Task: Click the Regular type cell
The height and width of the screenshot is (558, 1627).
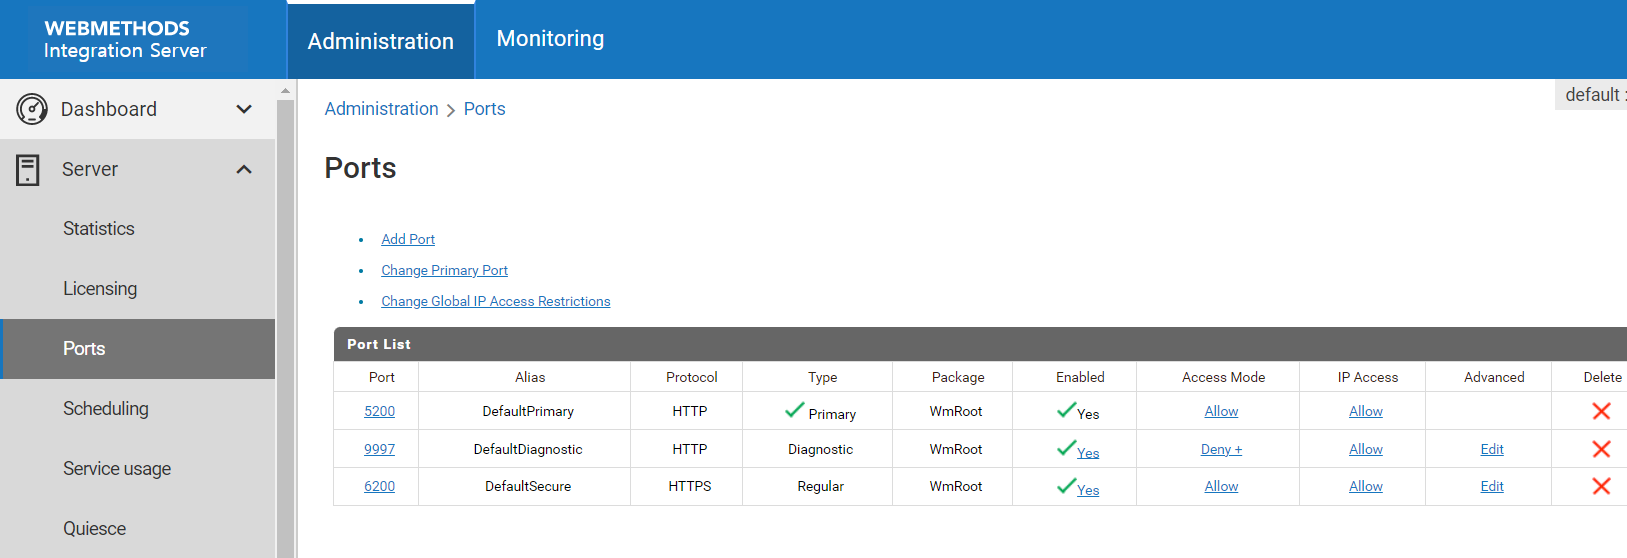Action: [820, 486]
